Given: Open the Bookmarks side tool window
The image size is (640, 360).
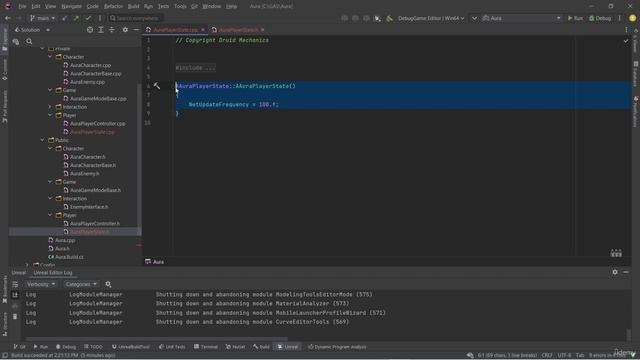Looking at the screenshot, I should (5, 289).
